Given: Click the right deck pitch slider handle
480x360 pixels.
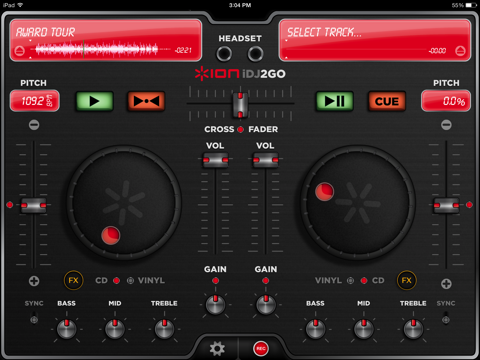Looking at the screenshot, I should pos(446,205).
